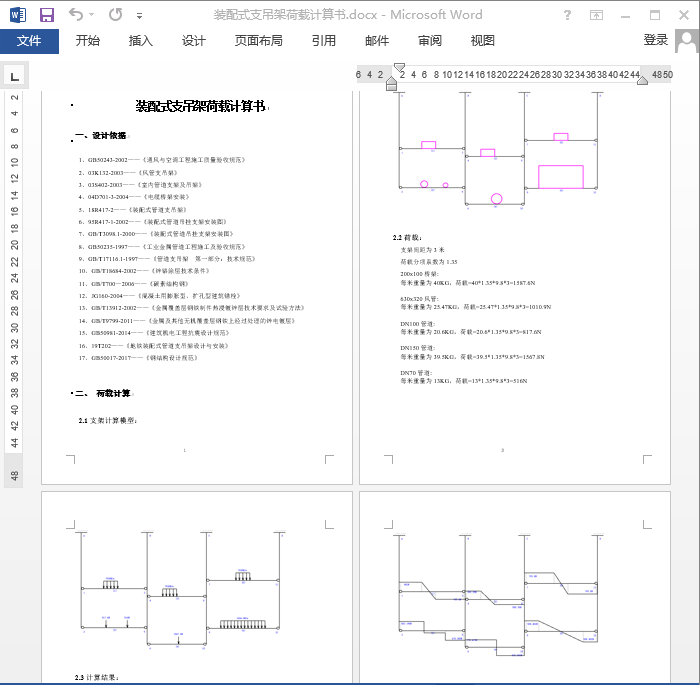
Task: Click the document title 装配式支吊架荷载计算书
Action: pyautogui.click(x=200, y=106)
